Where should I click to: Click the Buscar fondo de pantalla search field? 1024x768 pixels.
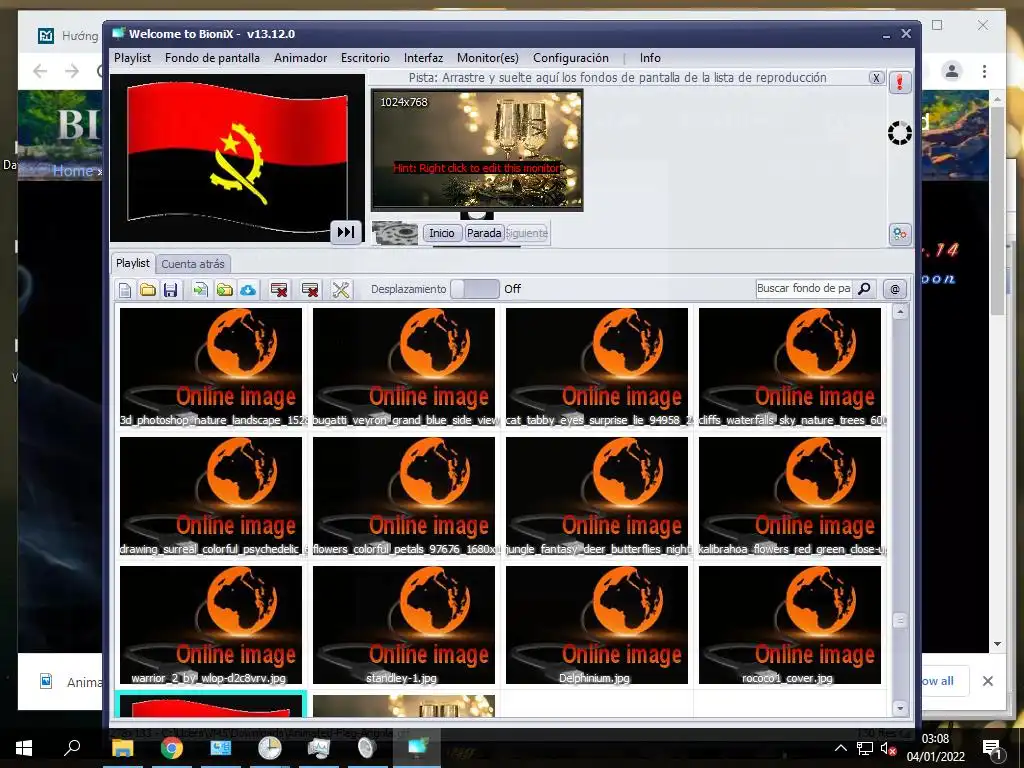[803, 289]
